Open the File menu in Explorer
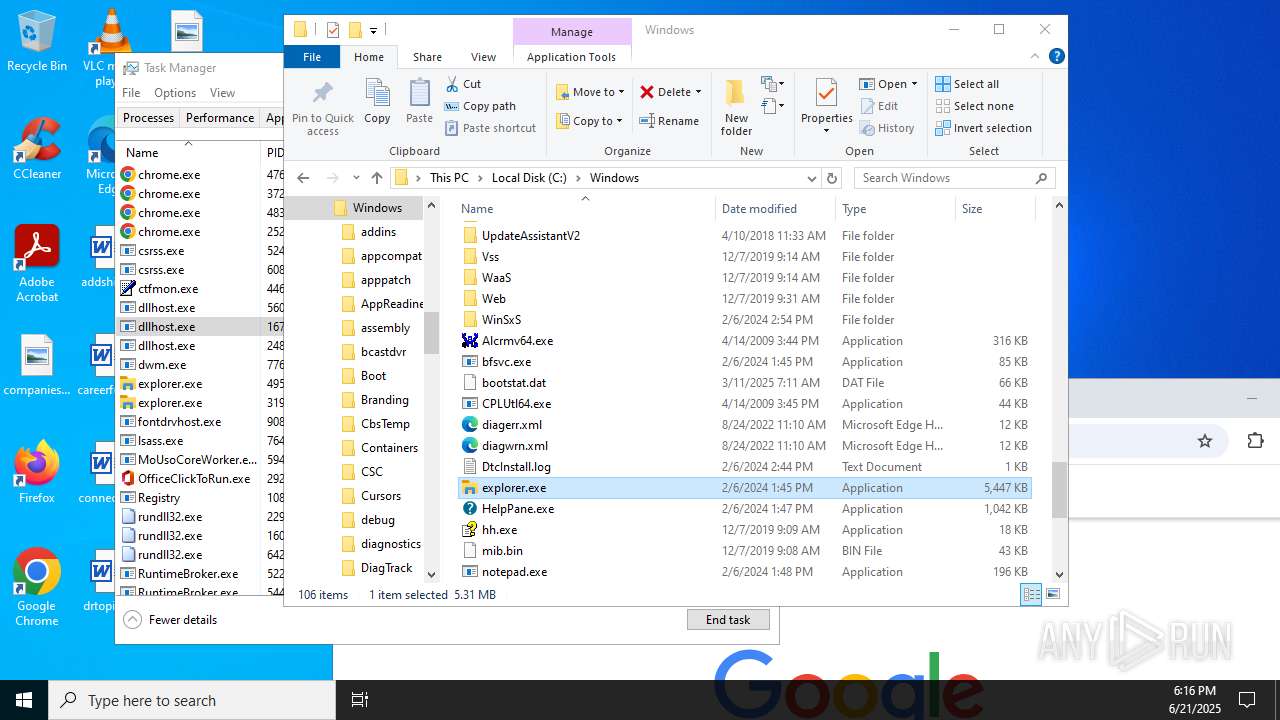 [x=312, y=57]
